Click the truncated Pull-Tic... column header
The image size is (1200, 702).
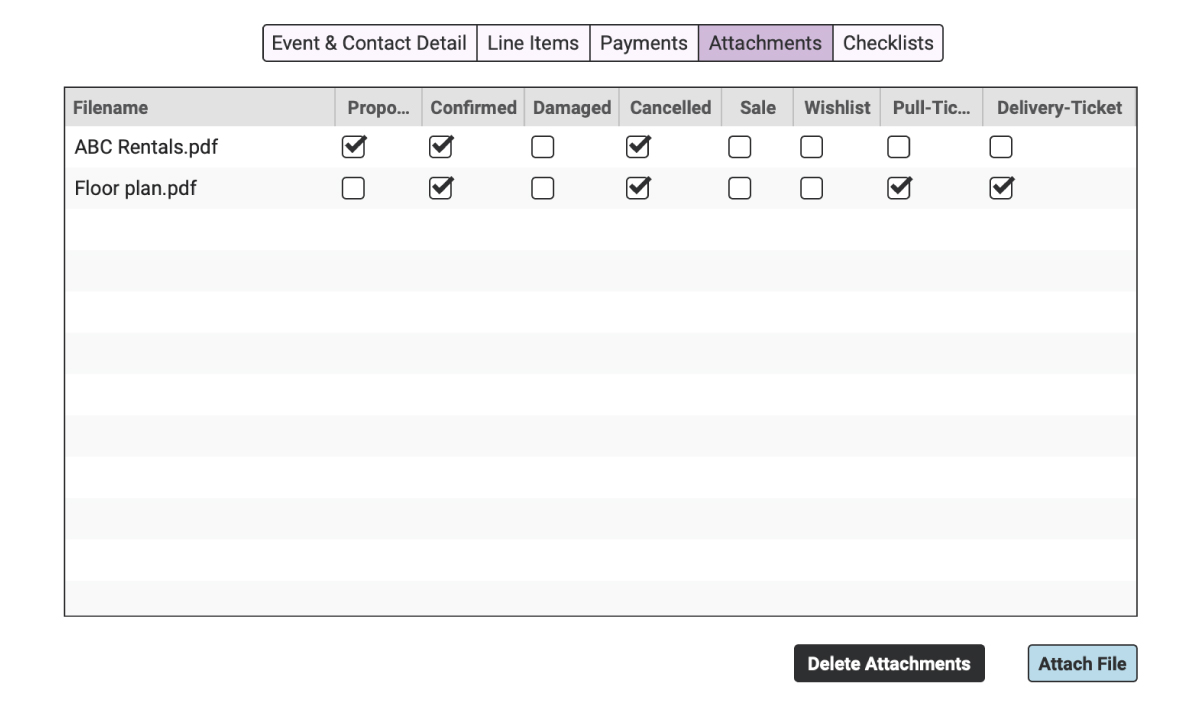point(931,107)
